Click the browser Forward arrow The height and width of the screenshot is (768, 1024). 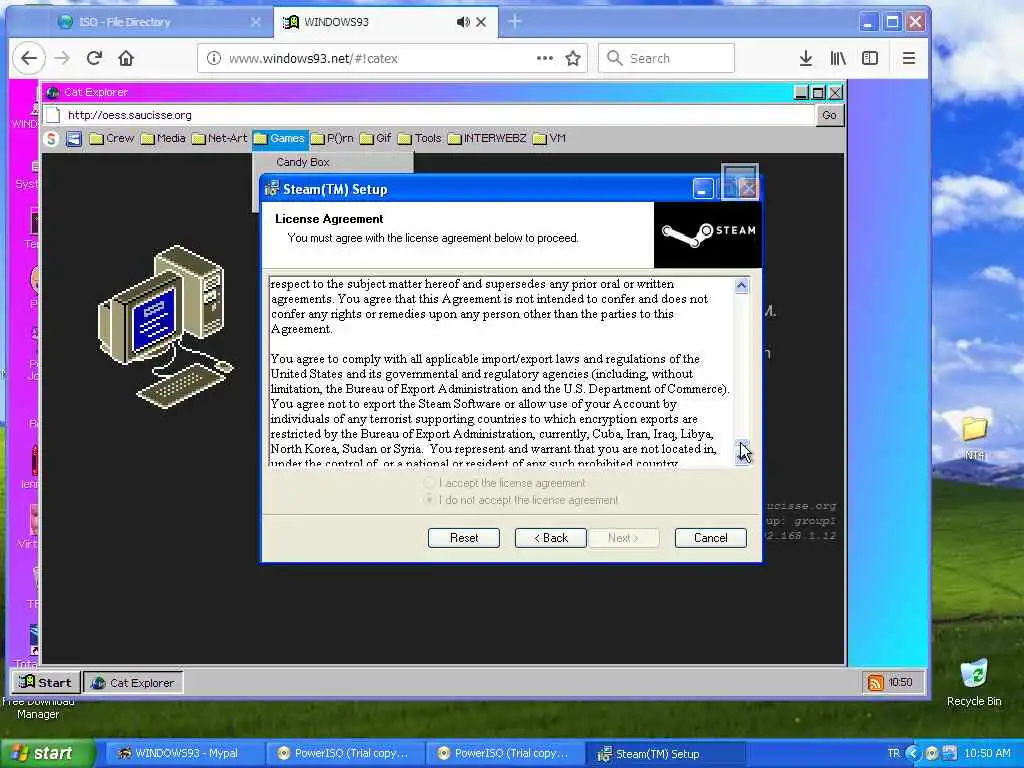coord(62,58)
